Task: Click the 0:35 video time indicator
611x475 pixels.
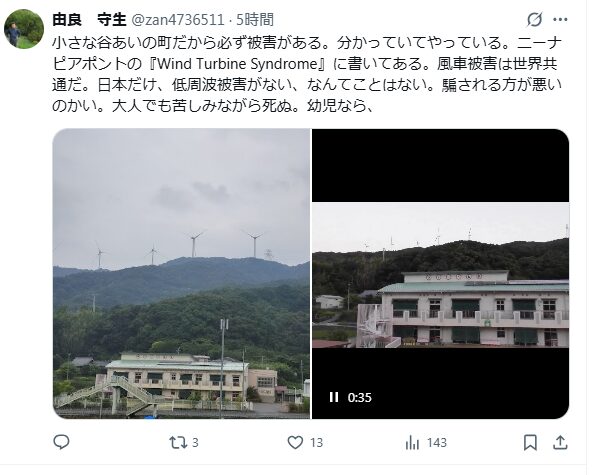Action: click(x=359, y=397)
